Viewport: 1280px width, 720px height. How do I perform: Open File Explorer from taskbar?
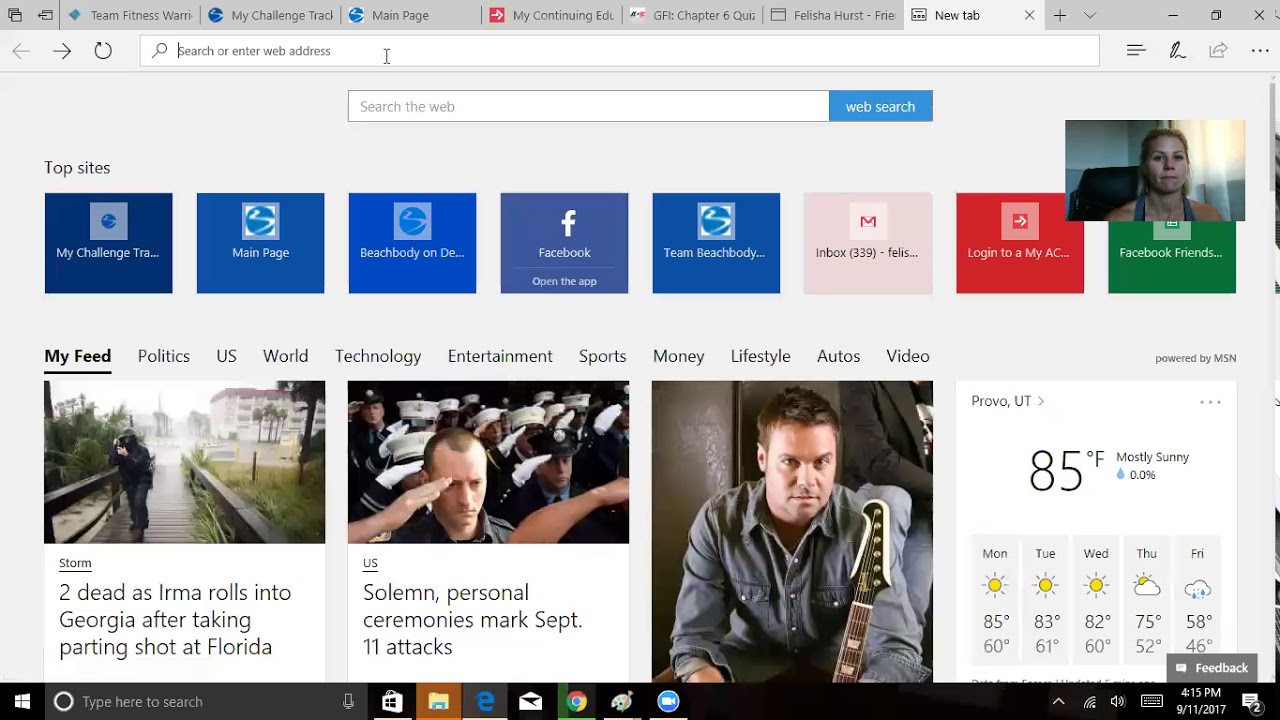point(438,702)
